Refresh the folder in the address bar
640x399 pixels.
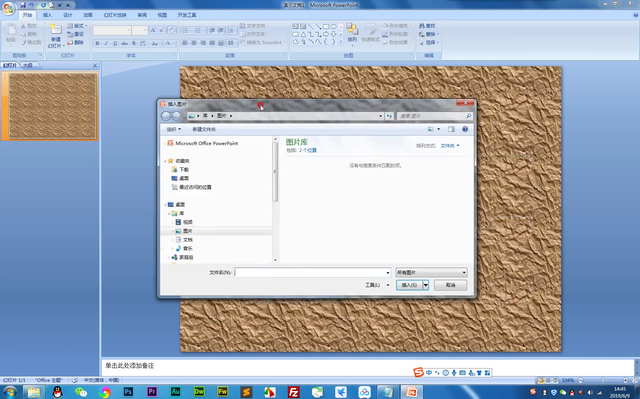point(389,116)
